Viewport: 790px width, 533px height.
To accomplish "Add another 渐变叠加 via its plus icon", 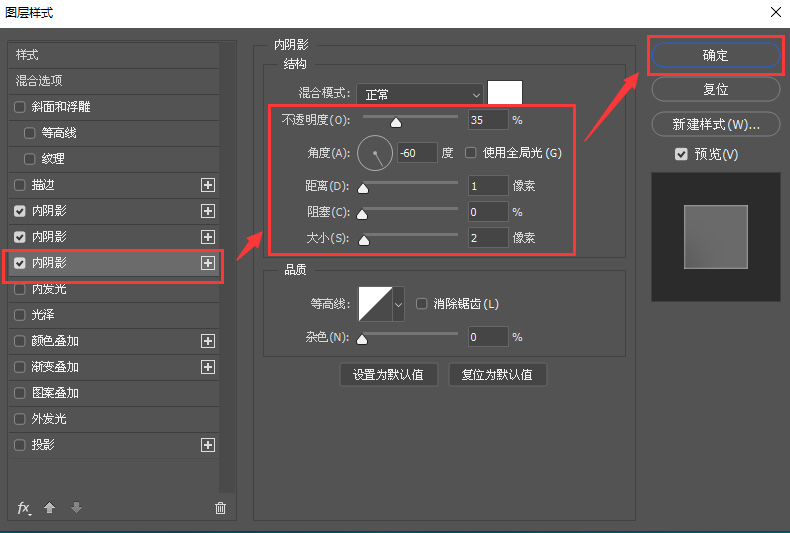I will [208, 367].
